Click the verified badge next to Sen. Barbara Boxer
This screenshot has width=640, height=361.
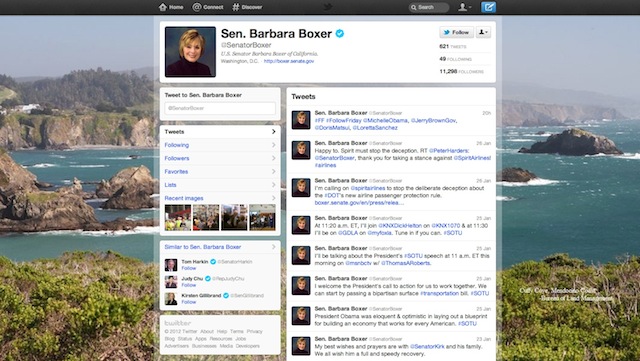tap(340, 33)
